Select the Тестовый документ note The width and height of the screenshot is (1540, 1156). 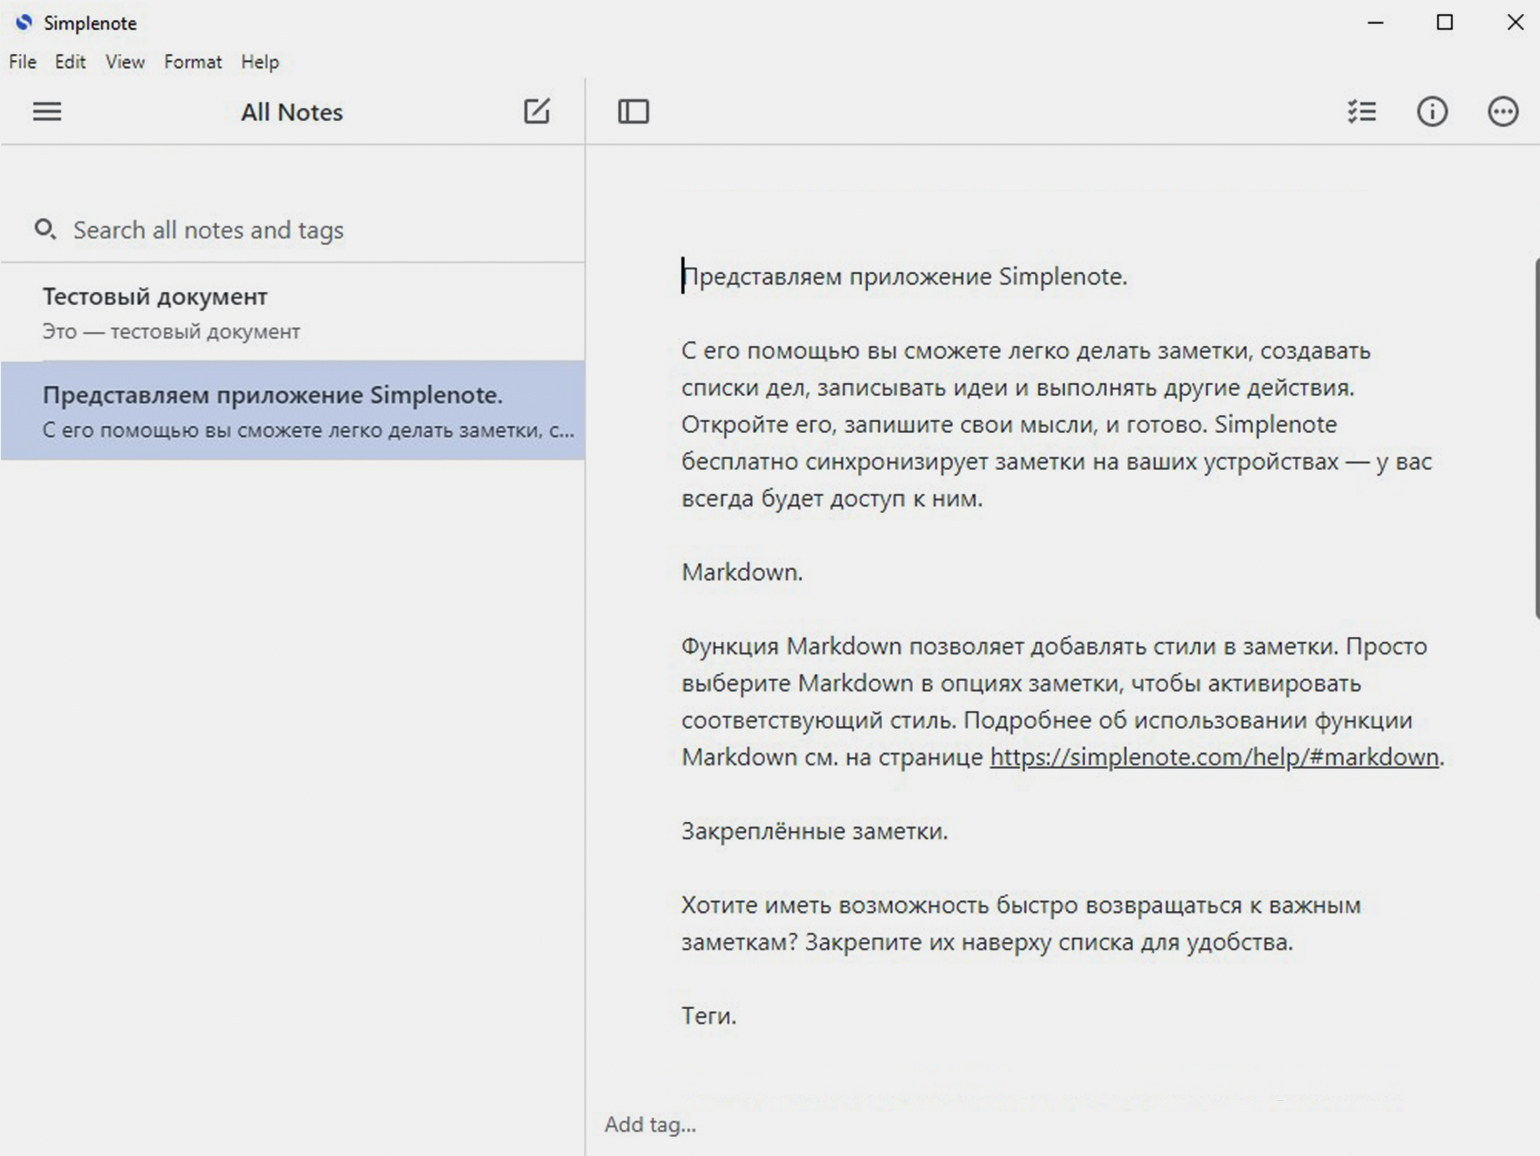(x=292, y=312)
